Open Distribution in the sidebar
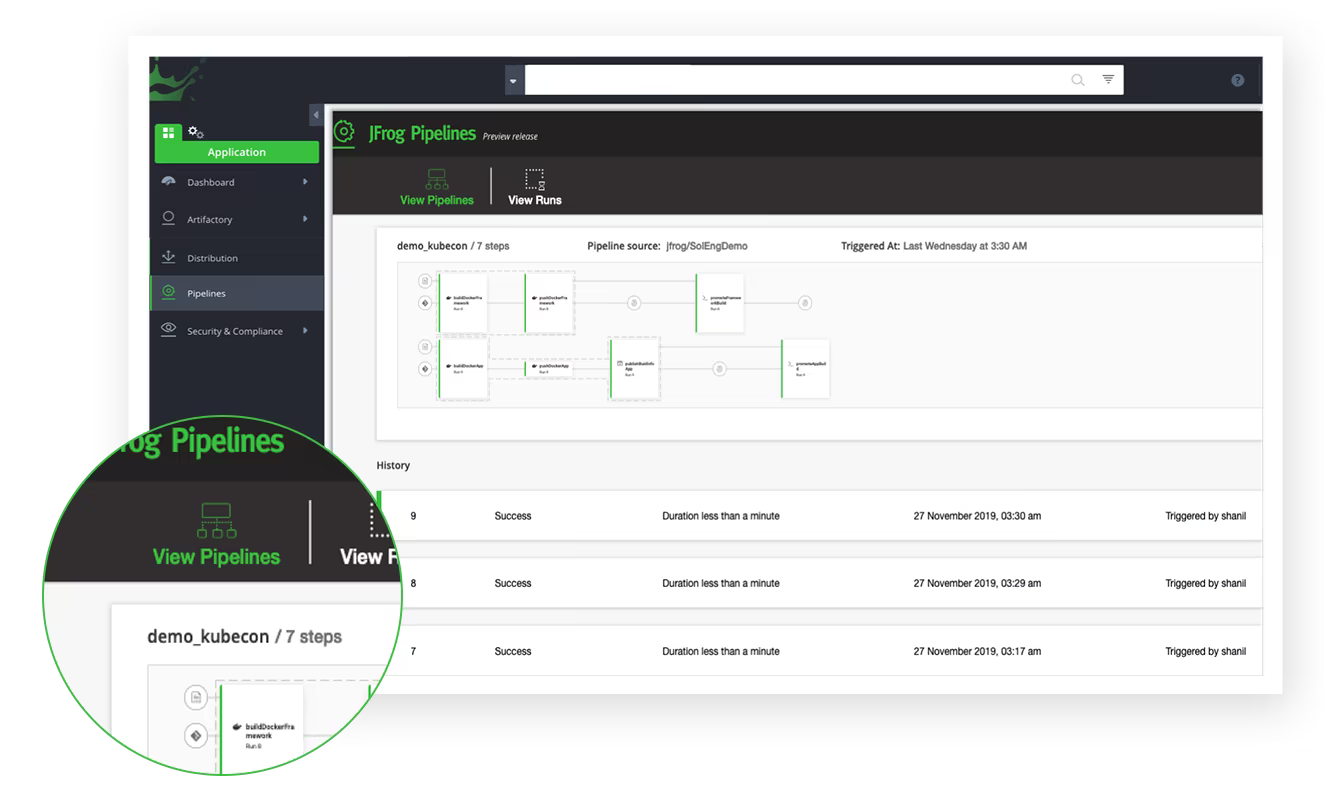Image resolution: width=1324 pixels, height=812 pixels. tap(236, 257)
